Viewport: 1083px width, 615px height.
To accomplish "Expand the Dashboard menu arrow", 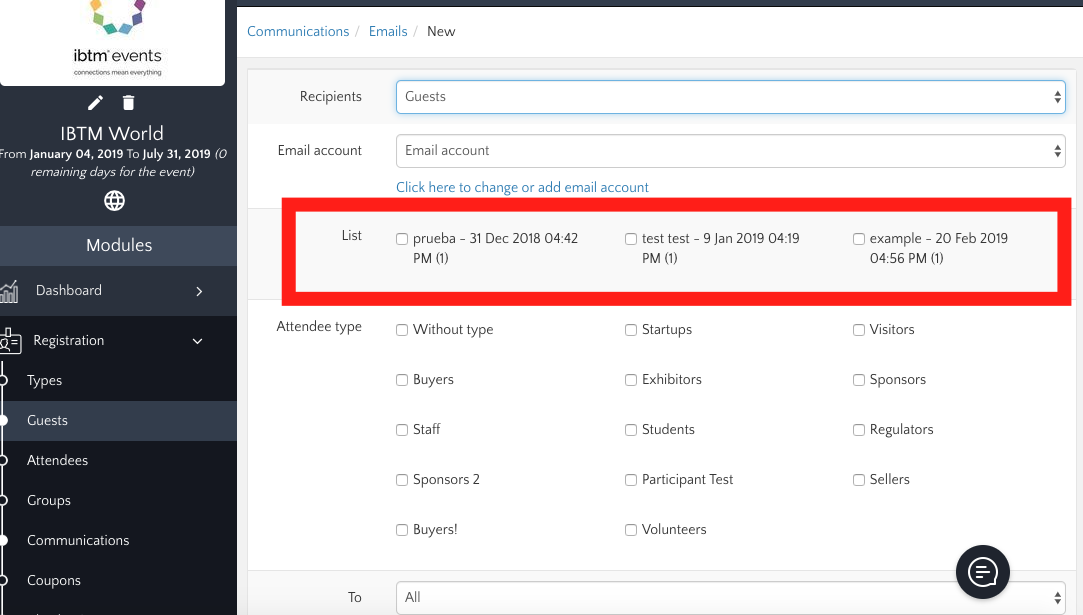I will point(198,291).
